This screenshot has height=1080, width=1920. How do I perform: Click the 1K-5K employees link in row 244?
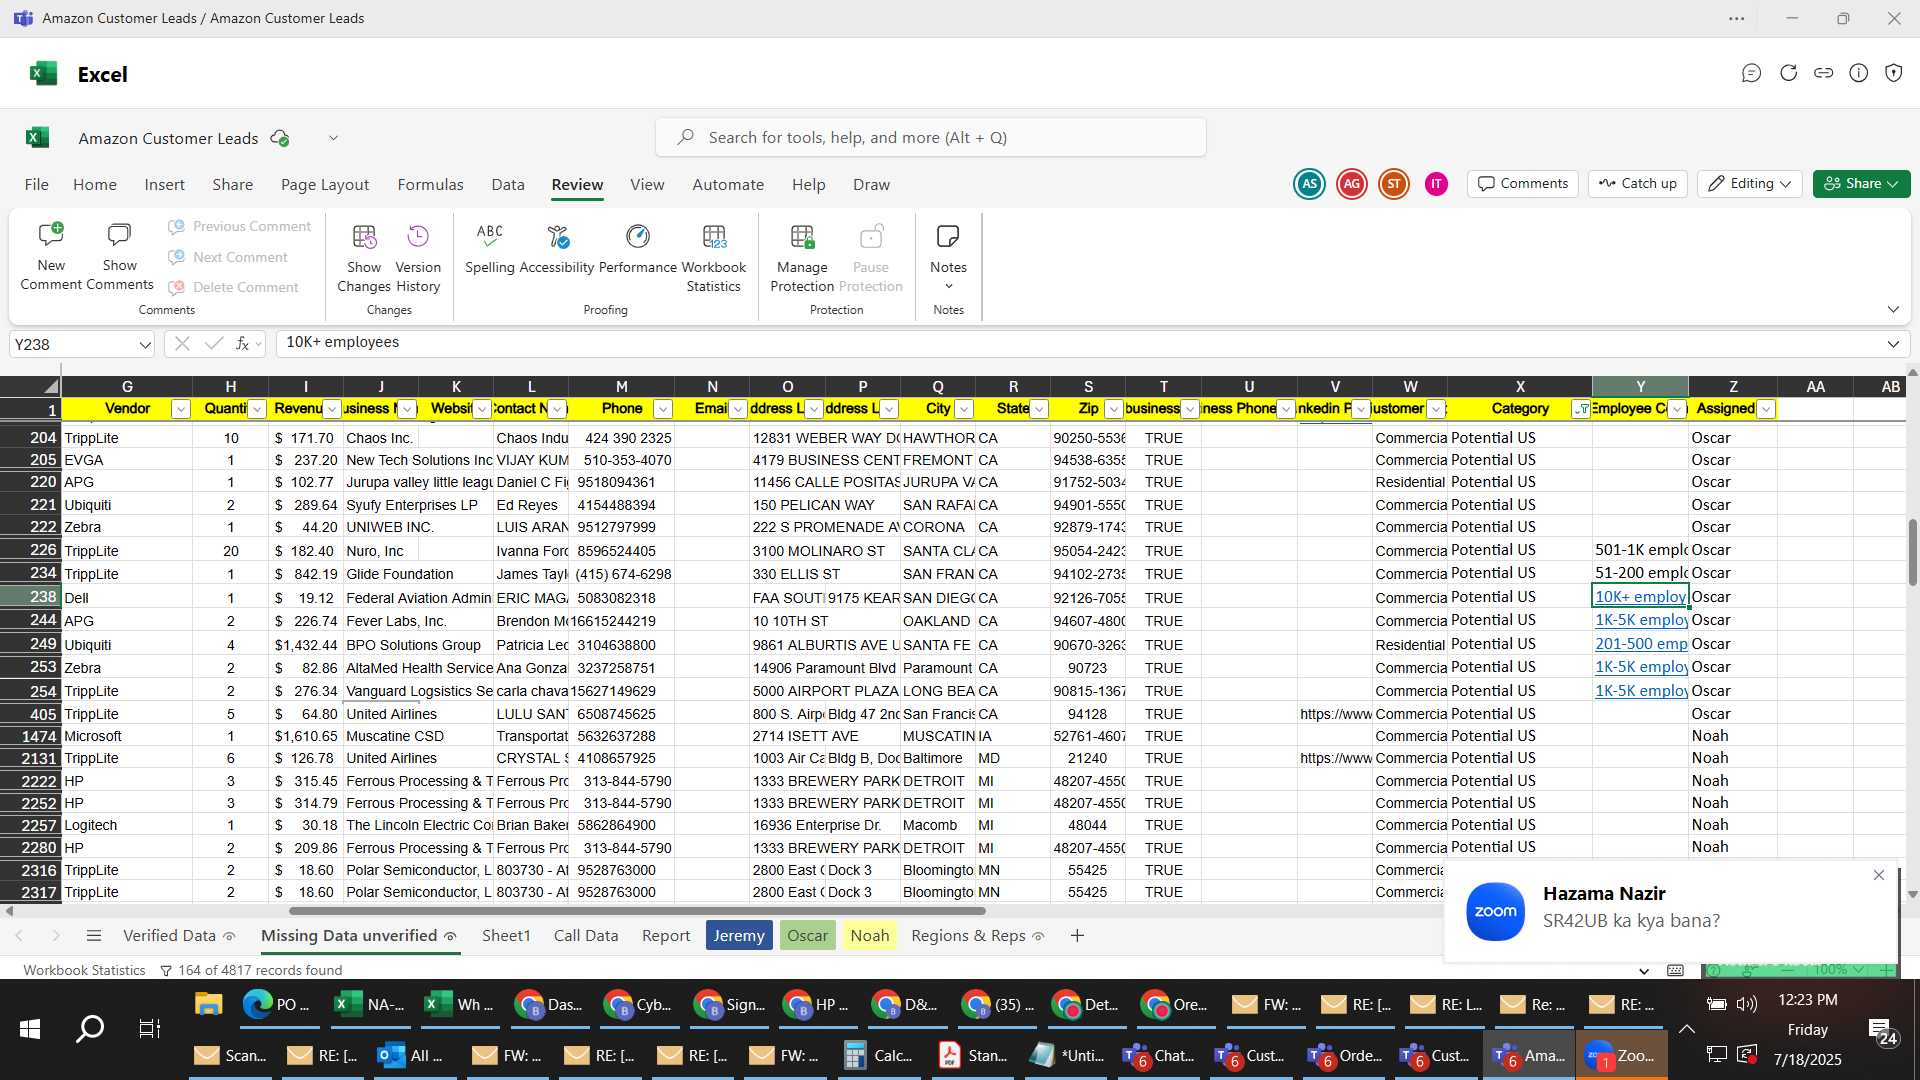click(x=1641, y=620)
